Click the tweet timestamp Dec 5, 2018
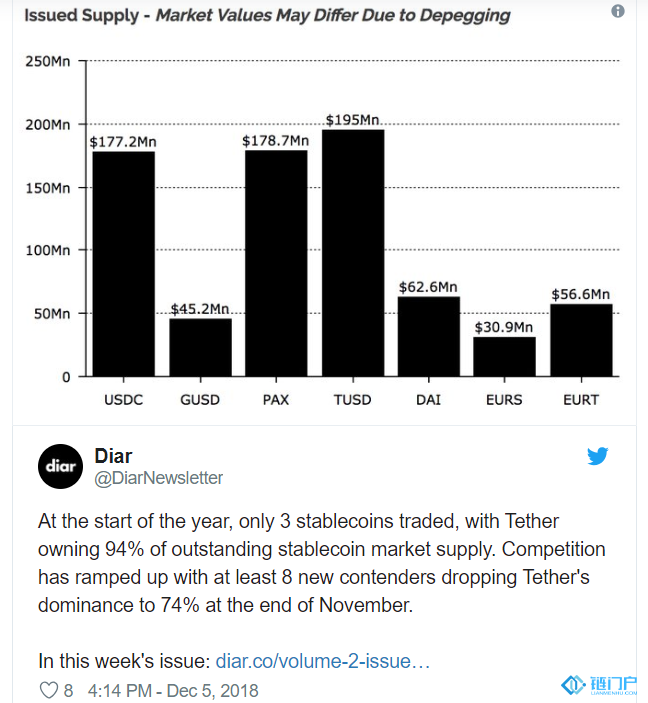Image resolution: width=648 pixels, height=703 pixels. click(173, 690)
